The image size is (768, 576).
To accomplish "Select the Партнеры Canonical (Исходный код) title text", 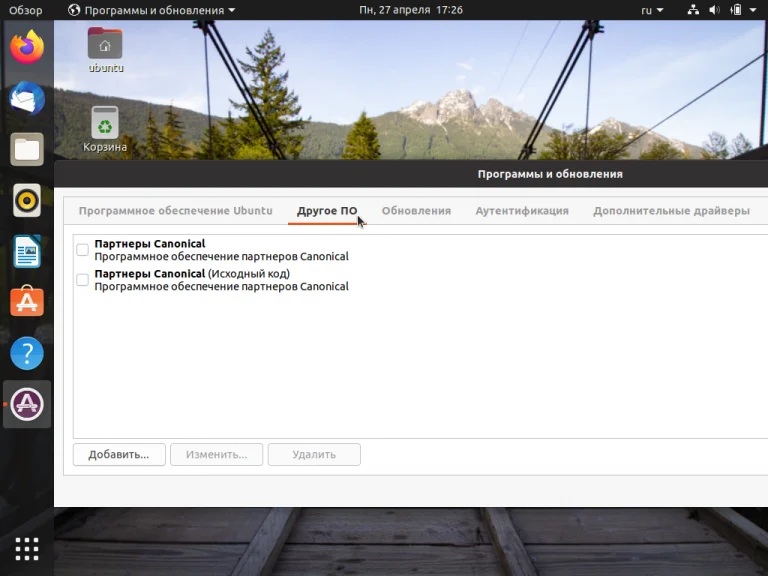I will point(192,273).
